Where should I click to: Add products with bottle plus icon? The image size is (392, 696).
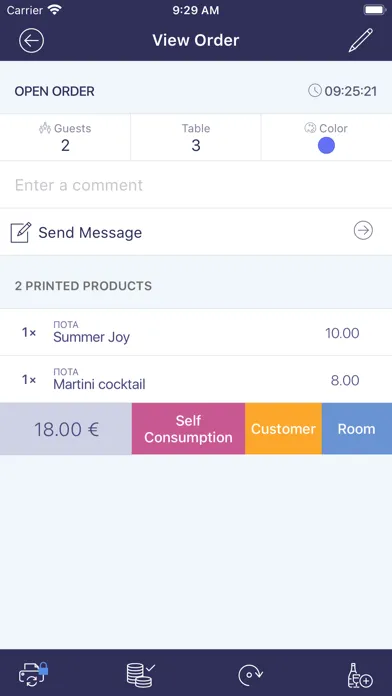360,675
